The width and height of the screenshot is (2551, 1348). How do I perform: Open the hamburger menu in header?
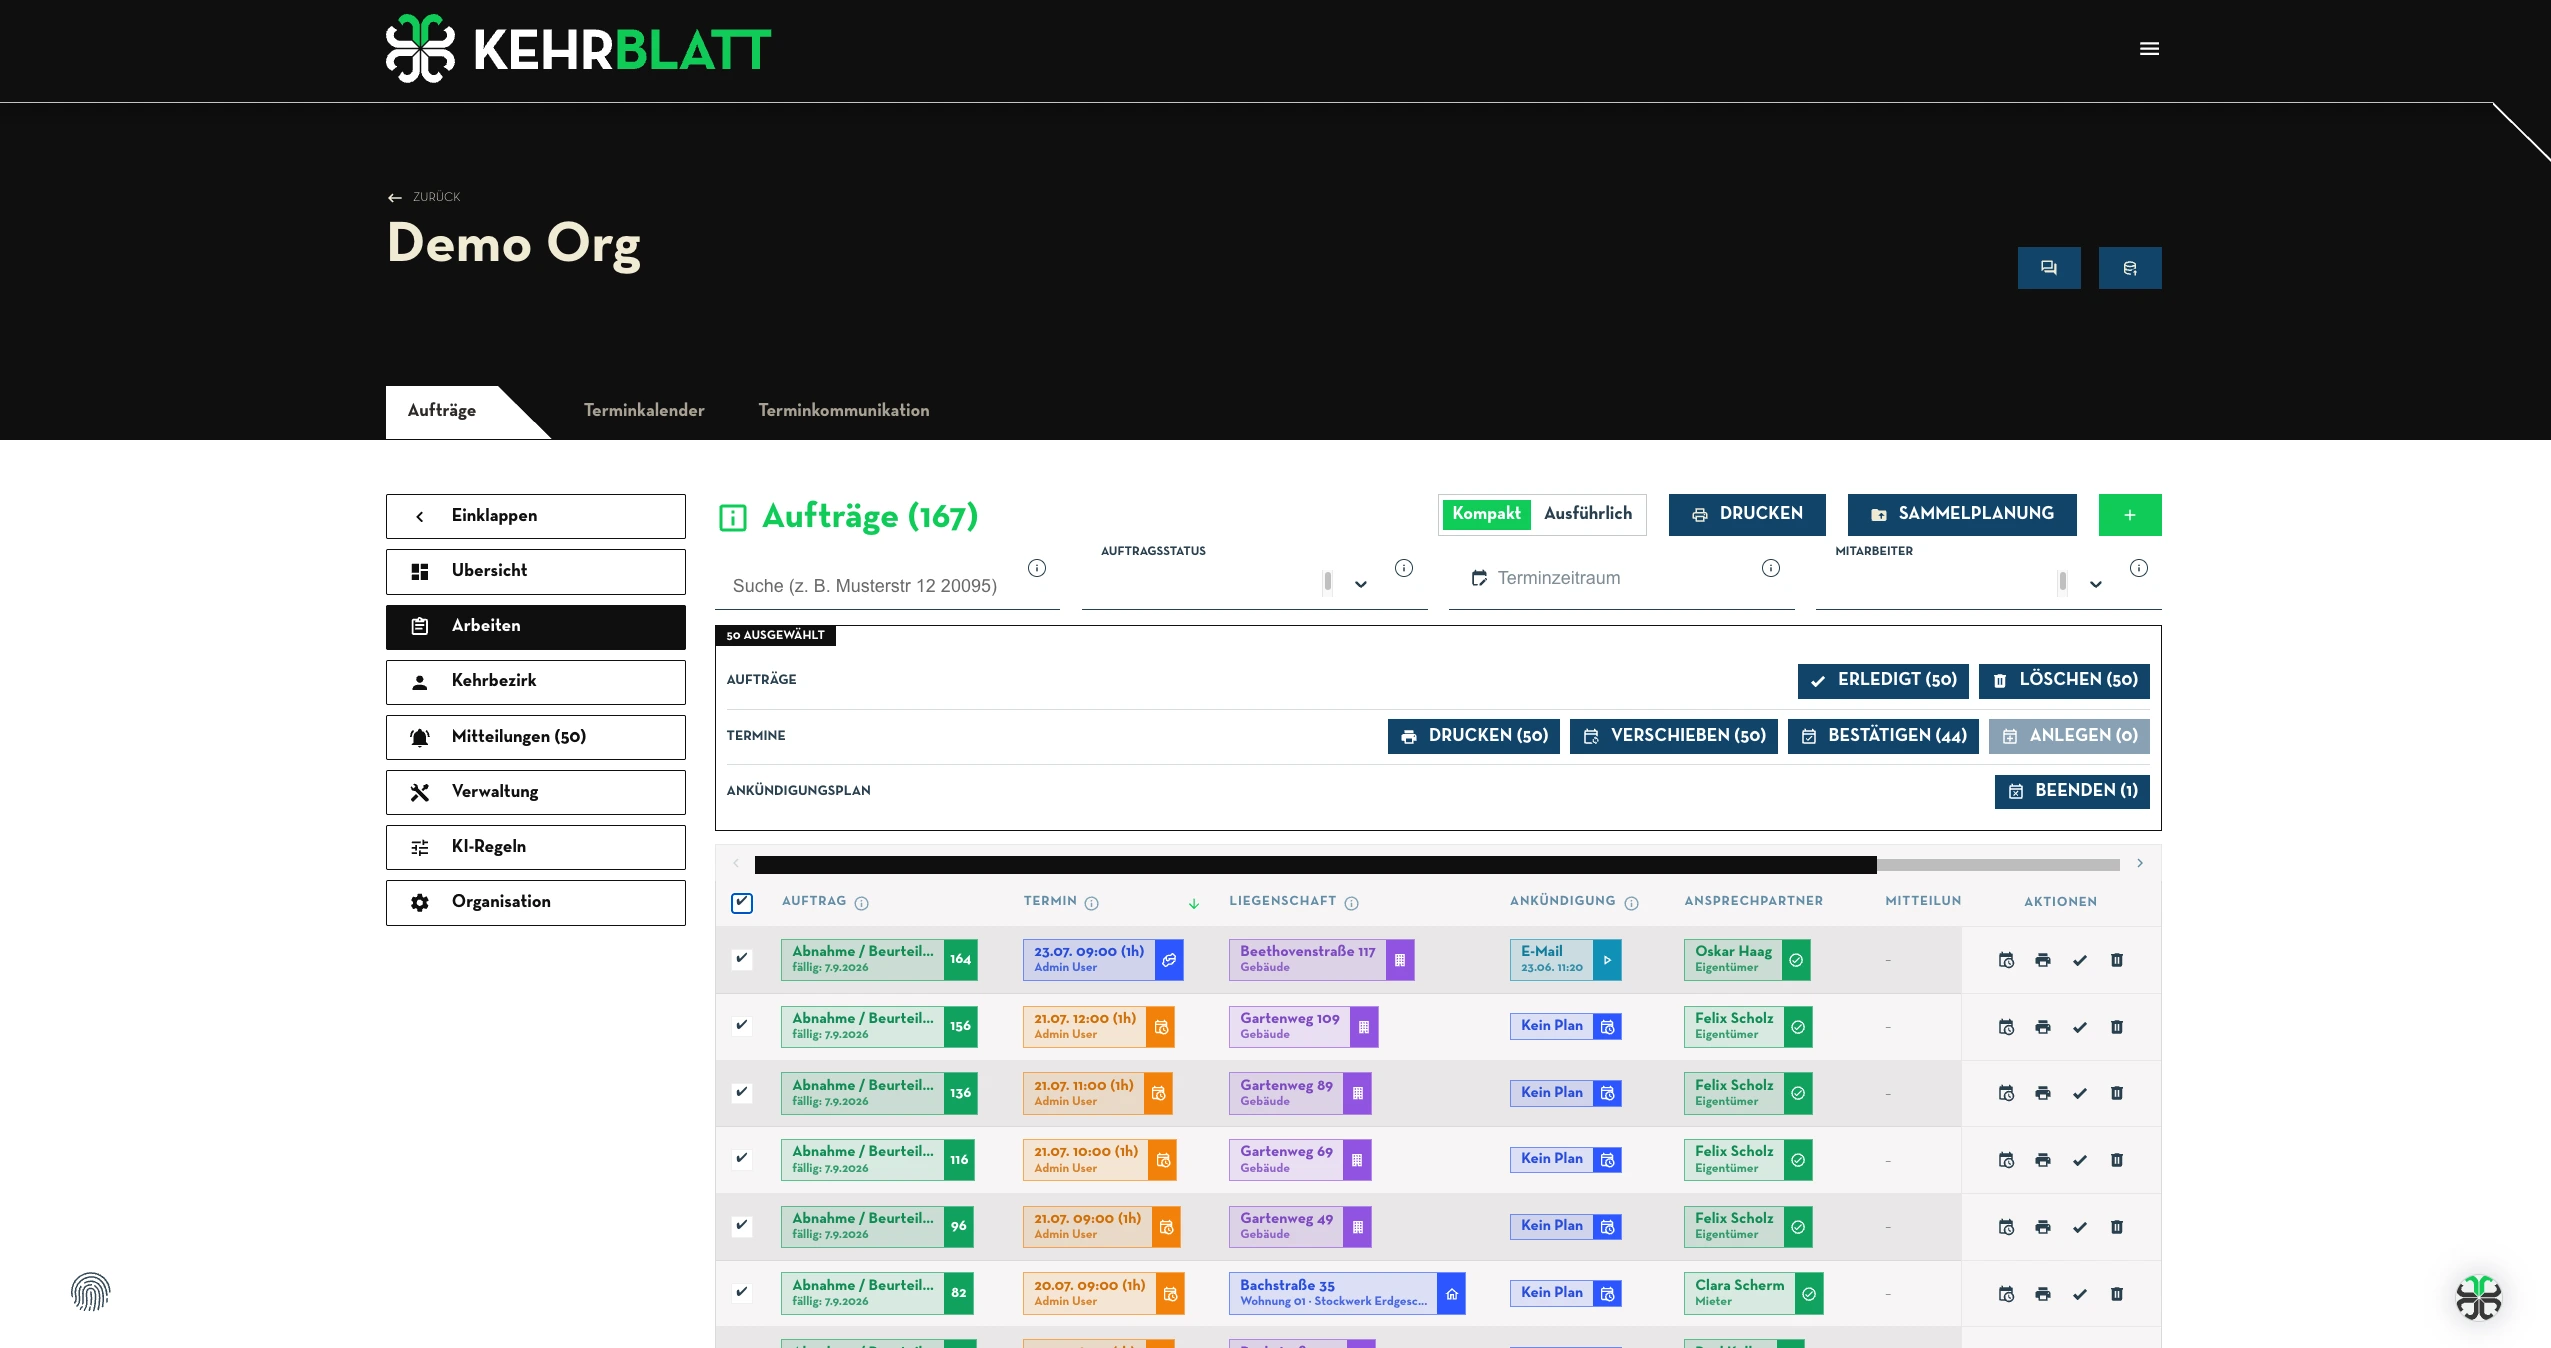click(x=2149, y=48)
